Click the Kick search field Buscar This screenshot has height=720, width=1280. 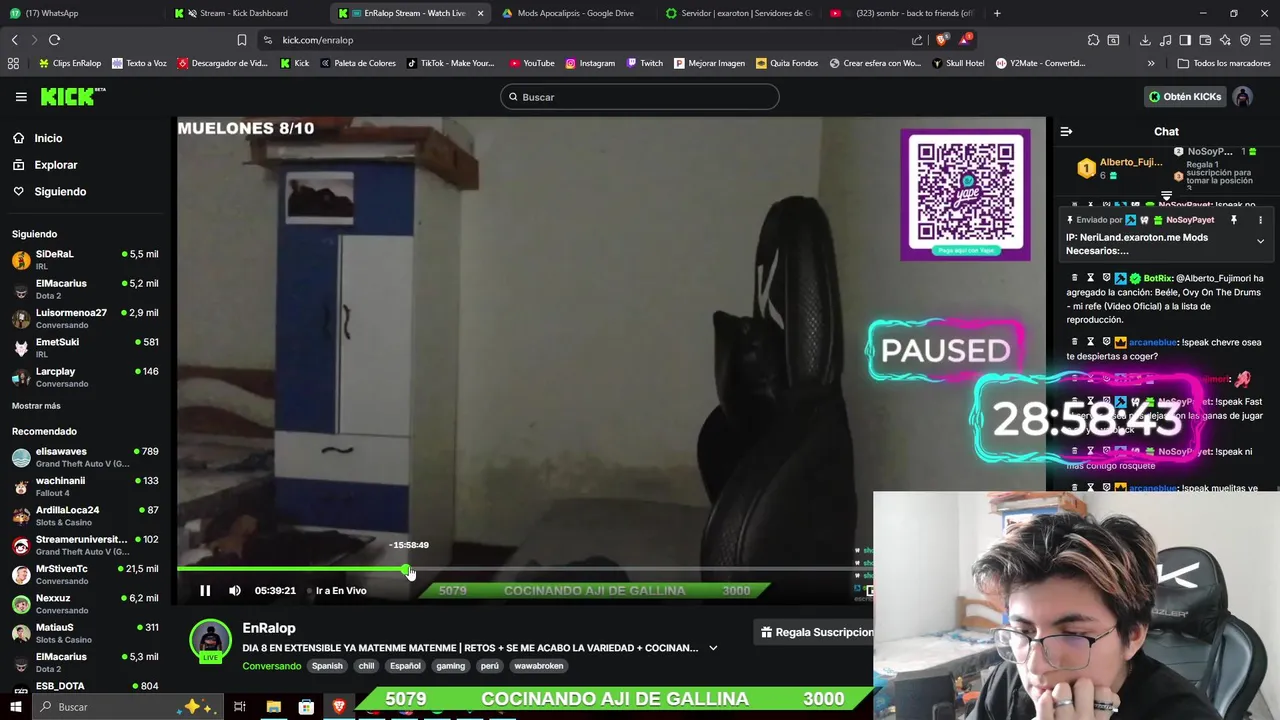tap(640, 97)
